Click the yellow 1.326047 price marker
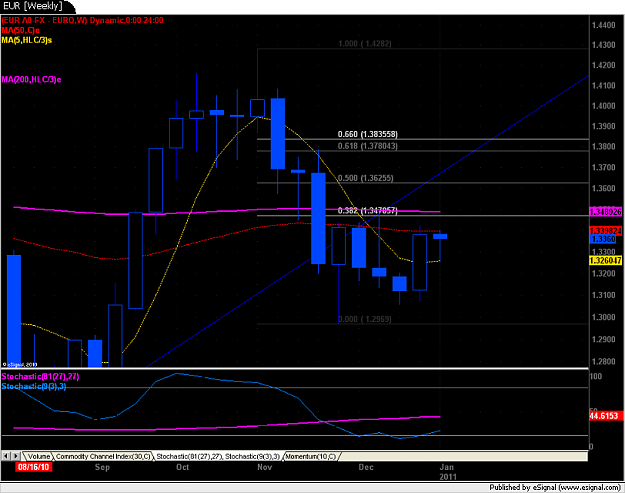625x493 pixels. [x=605, y=261]
